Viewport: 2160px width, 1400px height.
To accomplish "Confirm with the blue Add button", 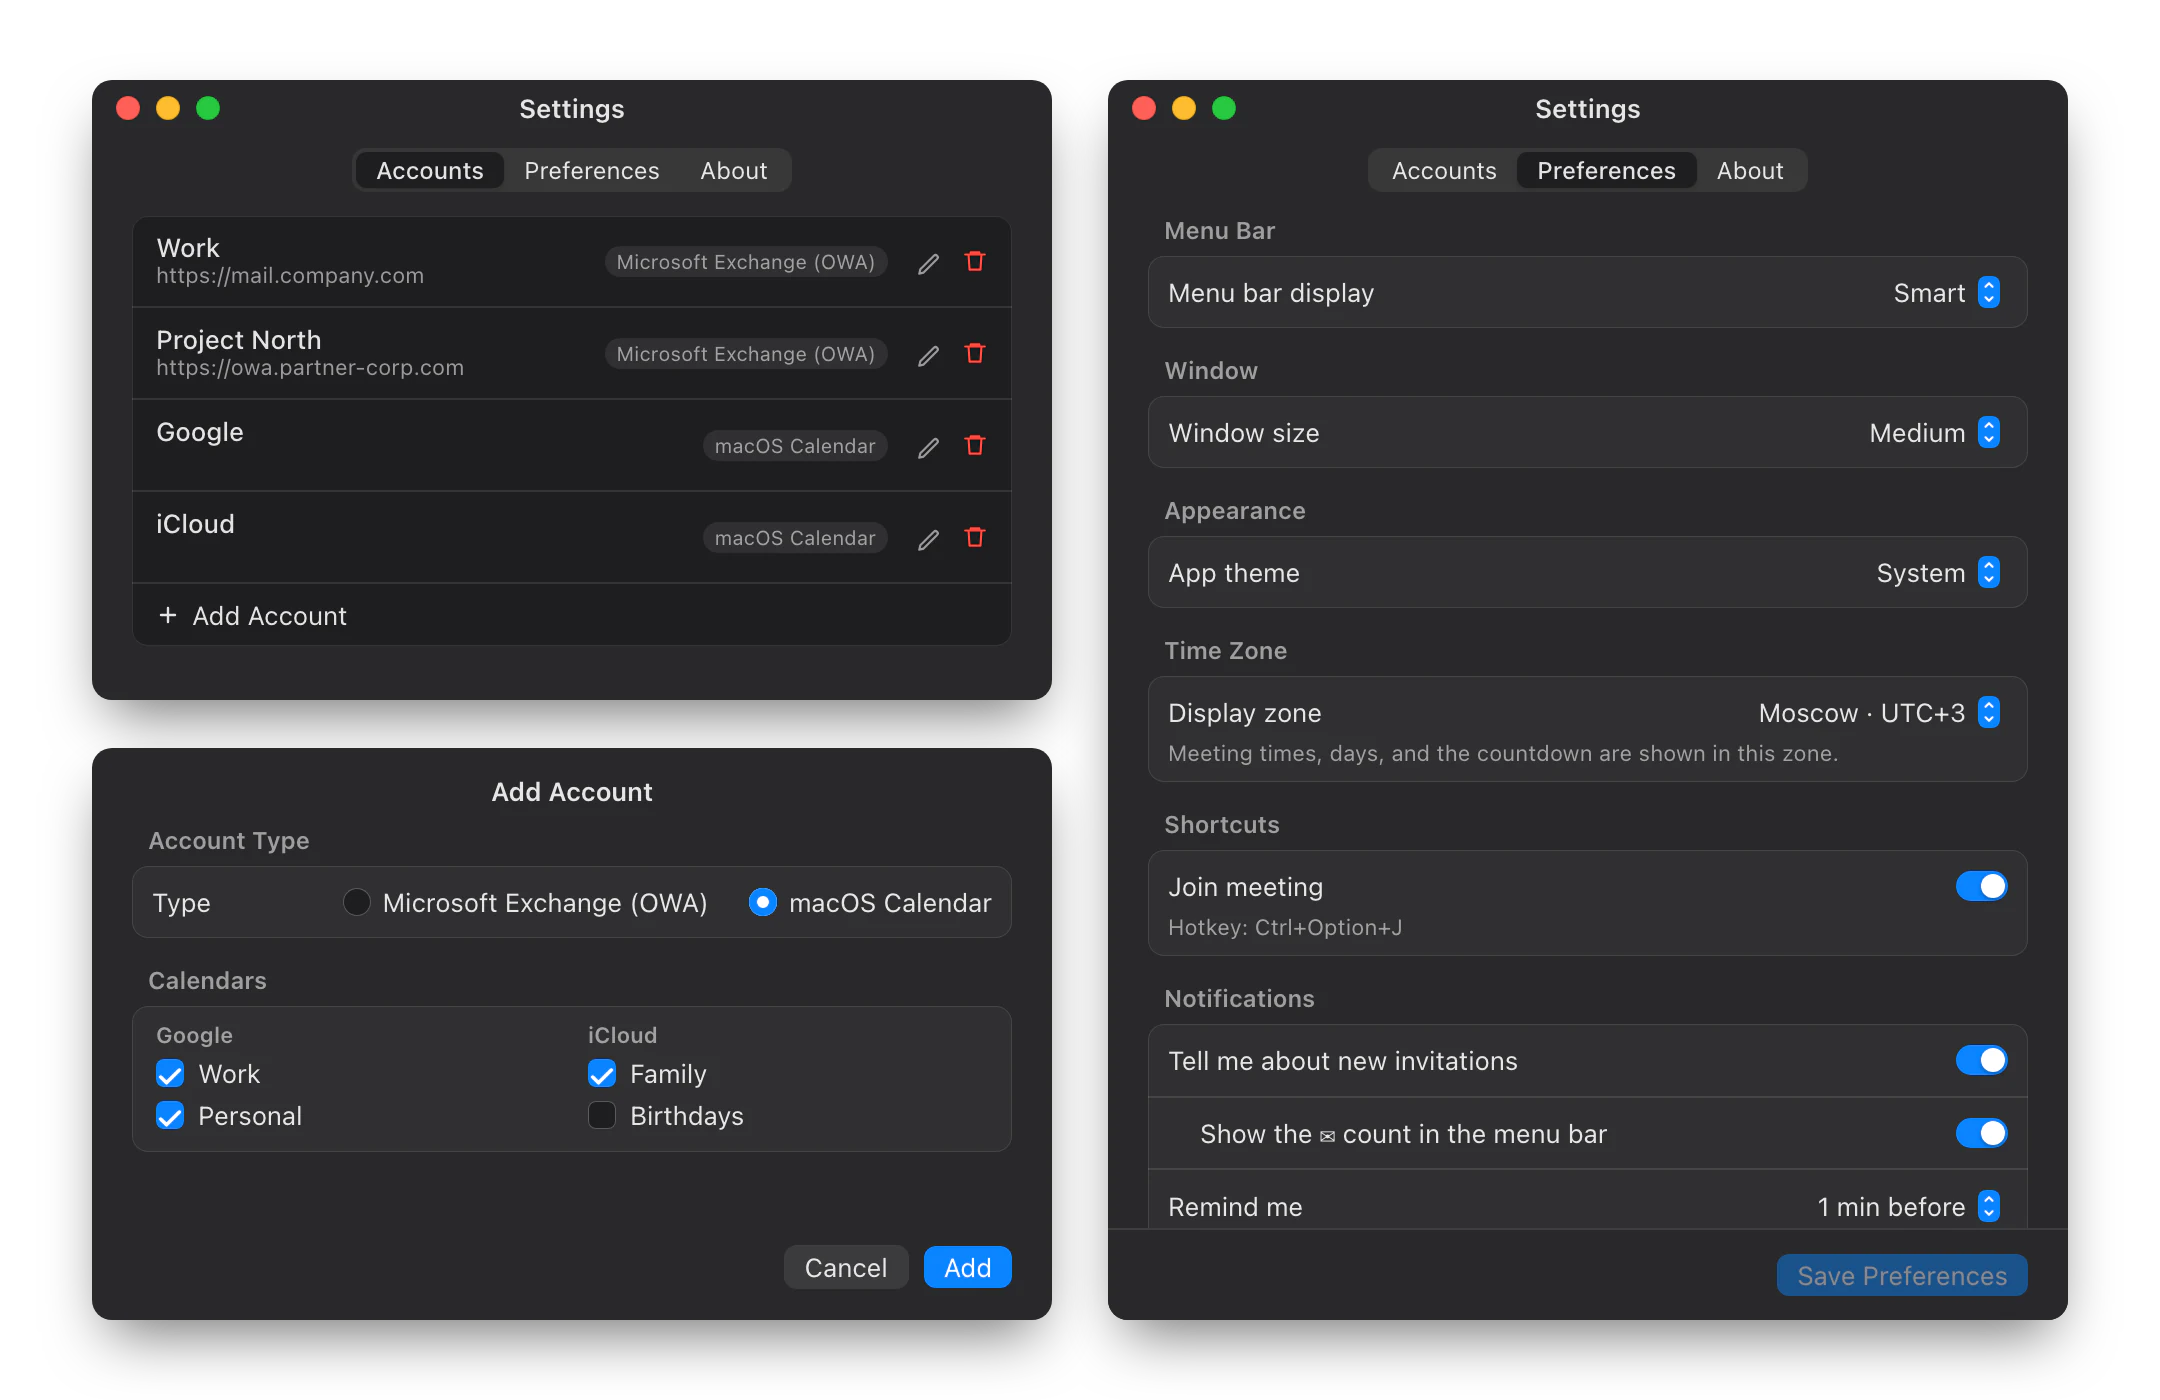I will pos(968,1267).
